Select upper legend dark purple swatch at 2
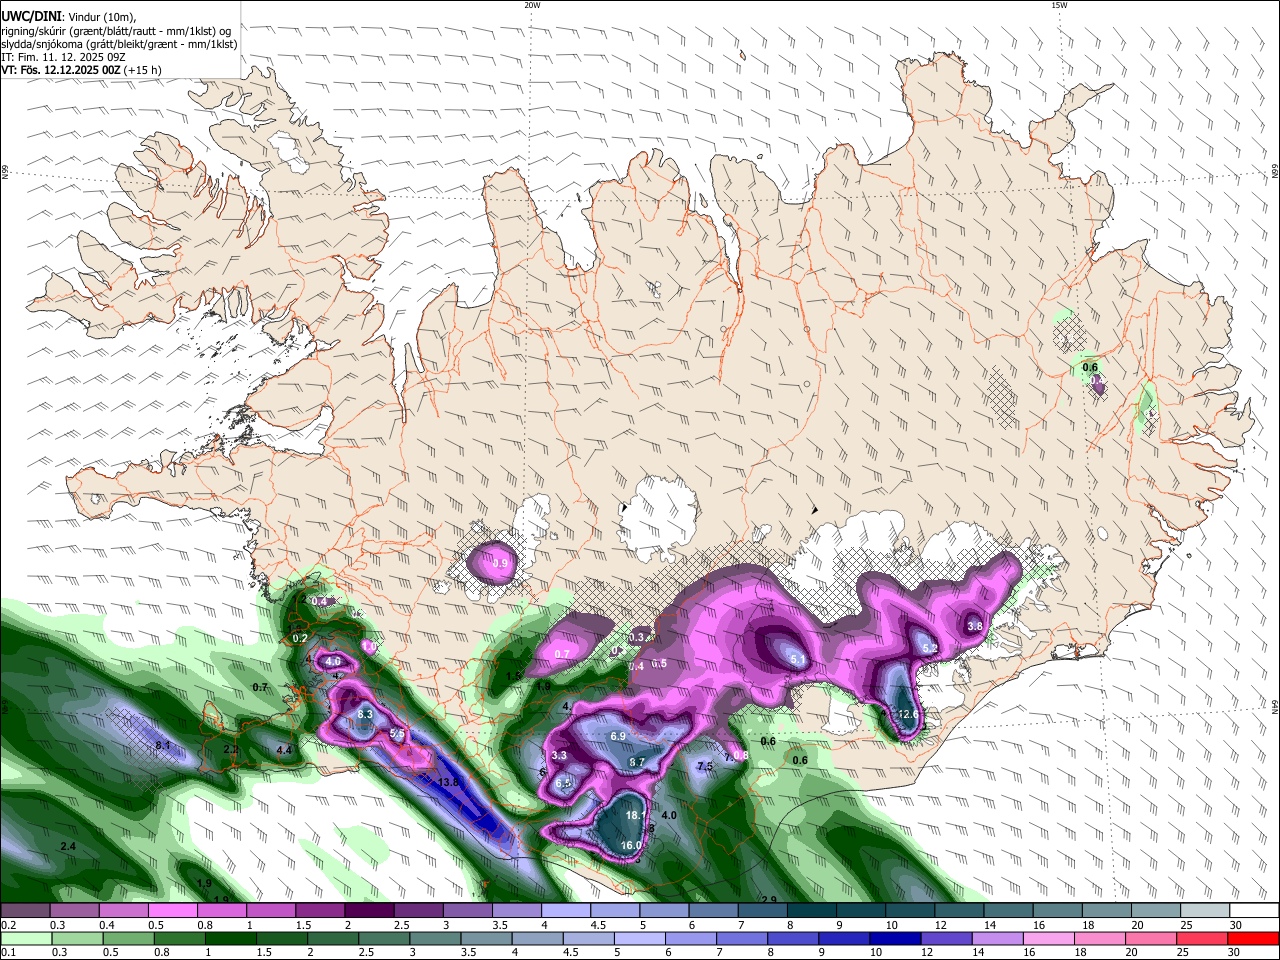The image size is (1280, 960). [369, 911]
